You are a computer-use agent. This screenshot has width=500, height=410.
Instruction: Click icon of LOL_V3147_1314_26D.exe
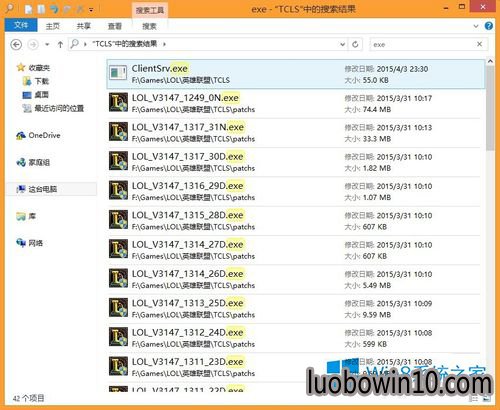pyautogui.click(x=118, y=278)
